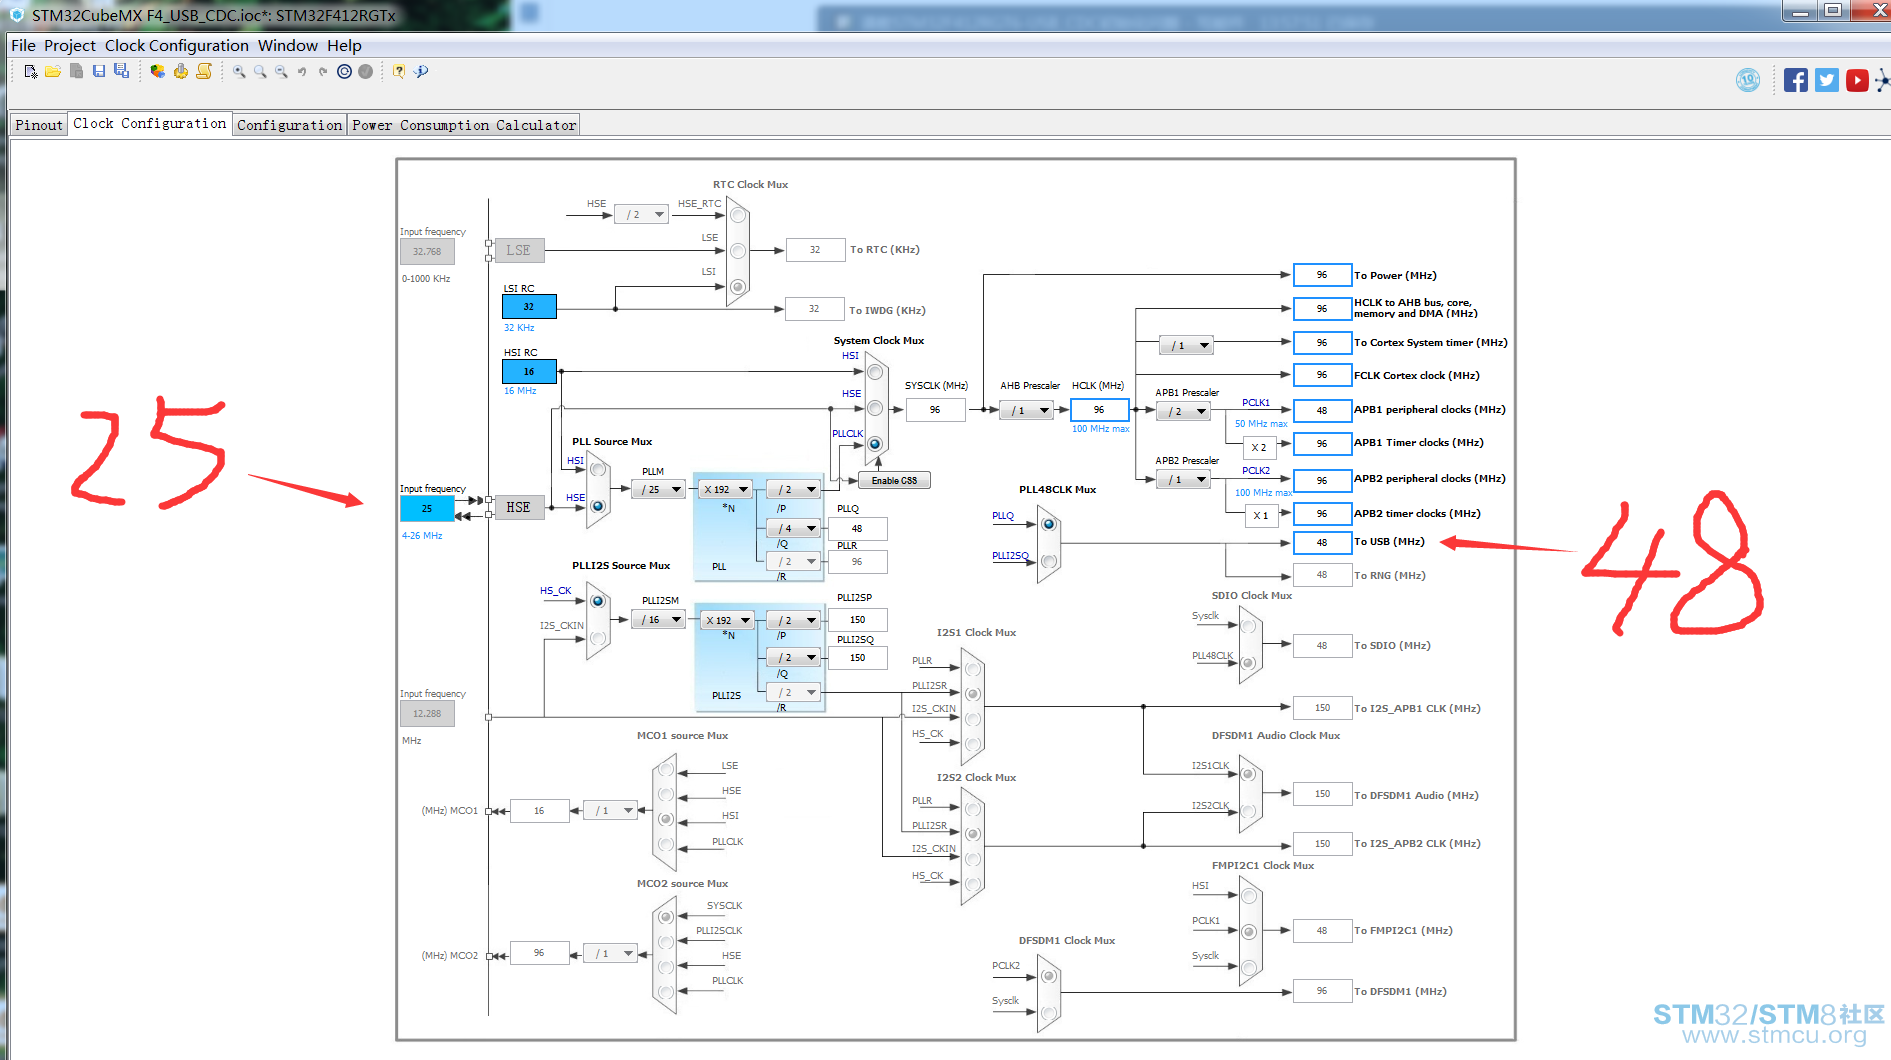
Task: Redo the last clock change
Action: (x=323, y=72)
